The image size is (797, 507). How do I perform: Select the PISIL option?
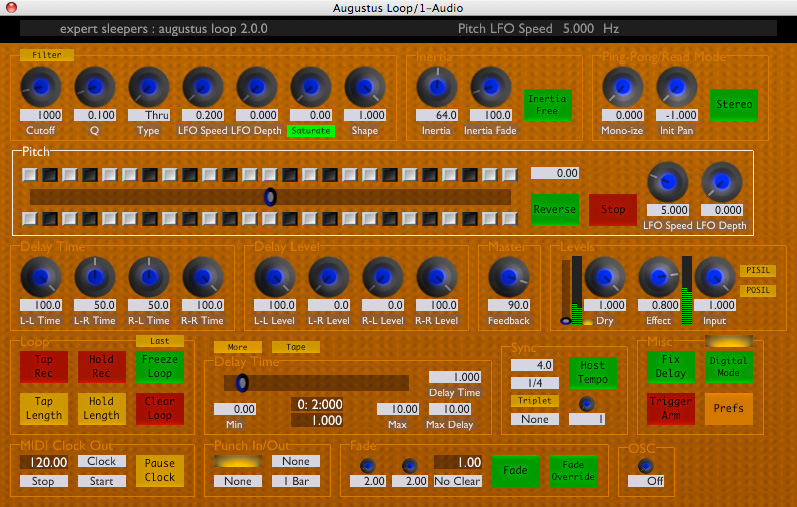(x=758, y=270)
